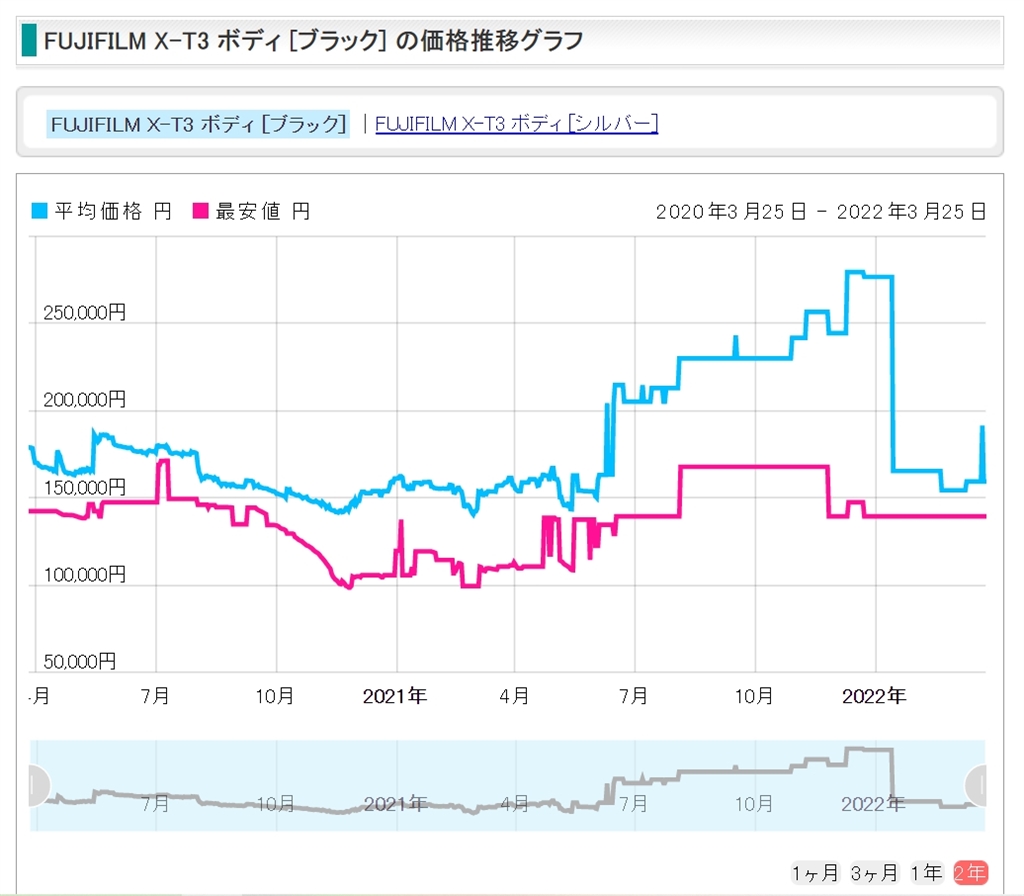Click the left handle of the range navigator

pyautogui.click(x=35, y=785)
